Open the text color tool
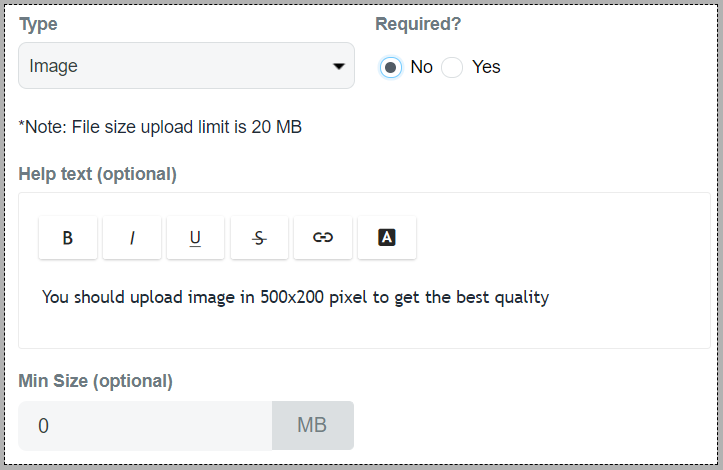Screen dimensions: 723x470 point(387,238)
